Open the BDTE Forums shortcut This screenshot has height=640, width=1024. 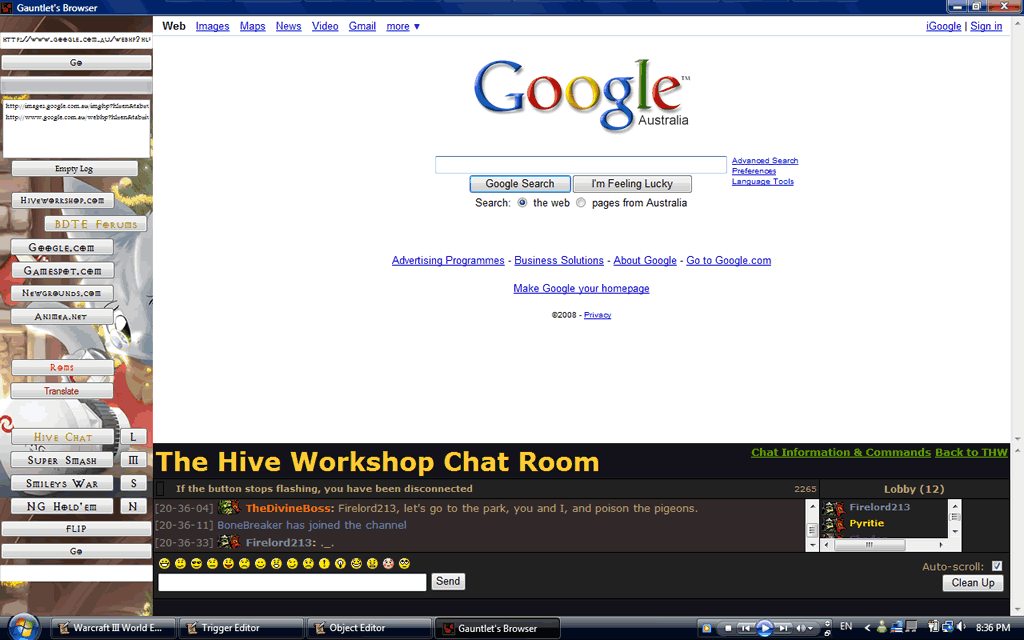tap(95, 224)
